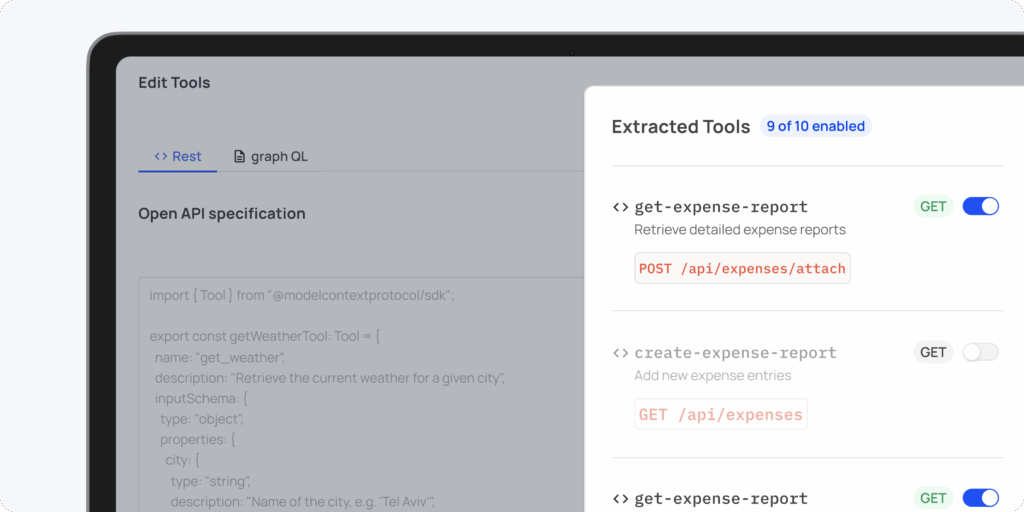1024x512 pixels.
Task: Disable the get-expense-report tool with POST endpoint
Action: (980, 207)
